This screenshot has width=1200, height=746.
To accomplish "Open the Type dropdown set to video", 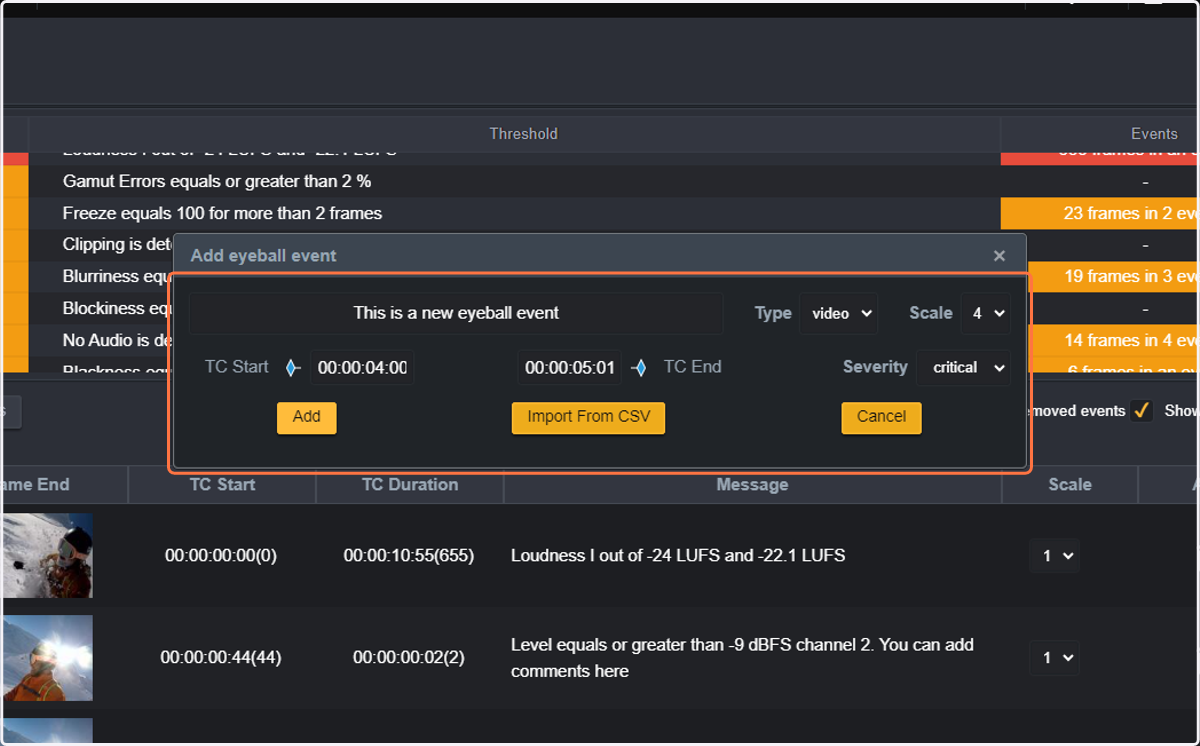I will (838, 313).
